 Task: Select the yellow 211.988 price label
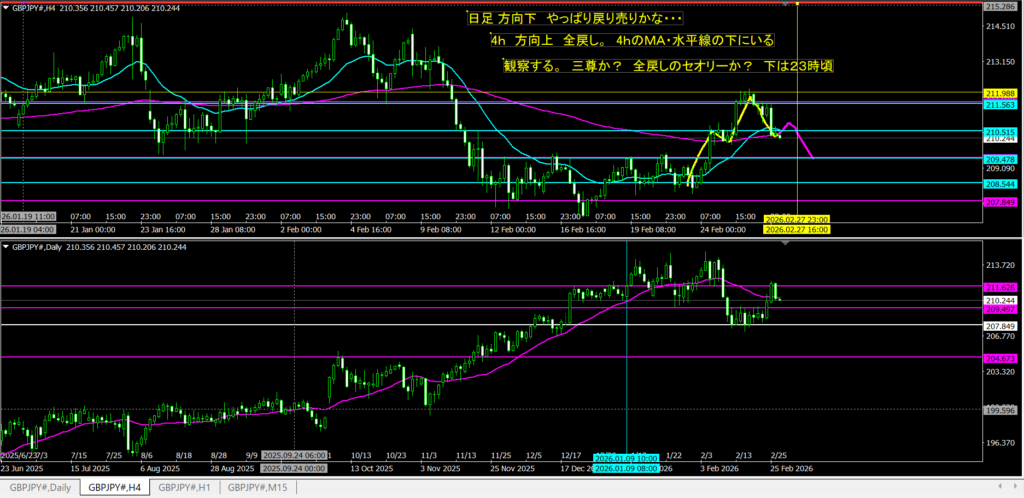pos(1000,93)
